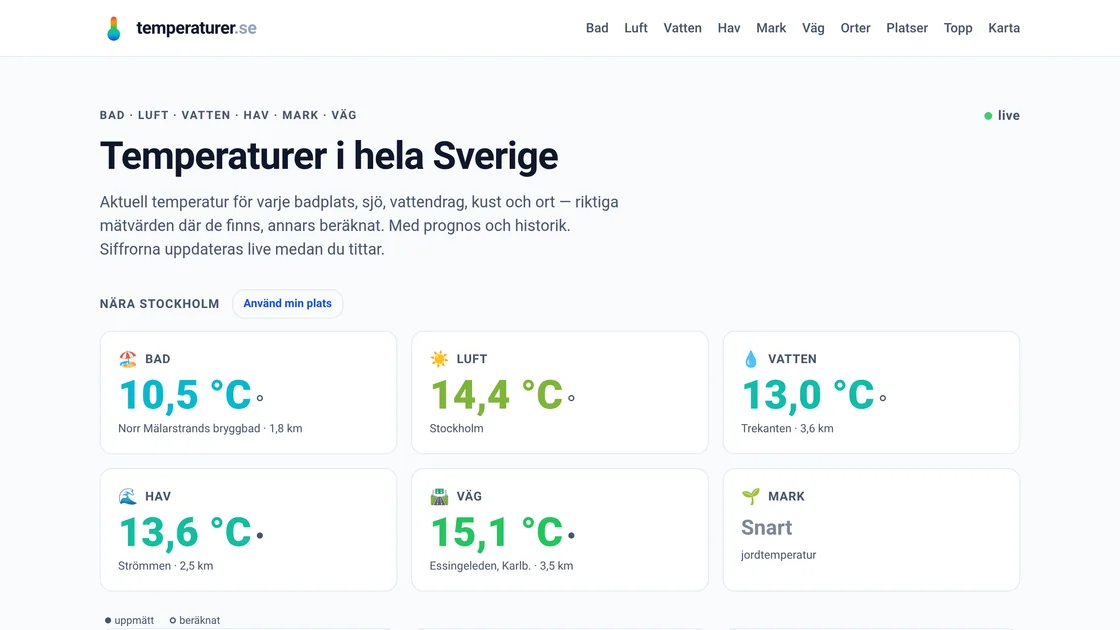1120x630 pixels.
Task: Open the 13,6 °C Hav reading
Action: point(185,532)
